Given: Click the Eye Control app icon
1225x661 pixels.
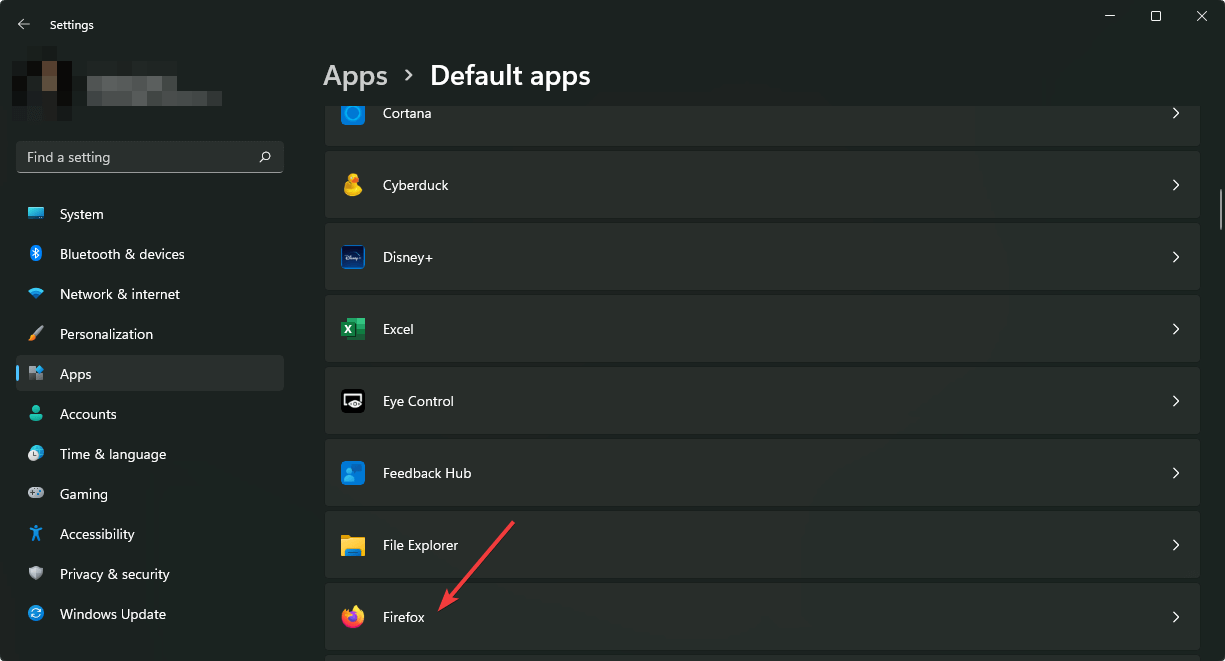Looking at the screenshot, I should tap(353, 401).
